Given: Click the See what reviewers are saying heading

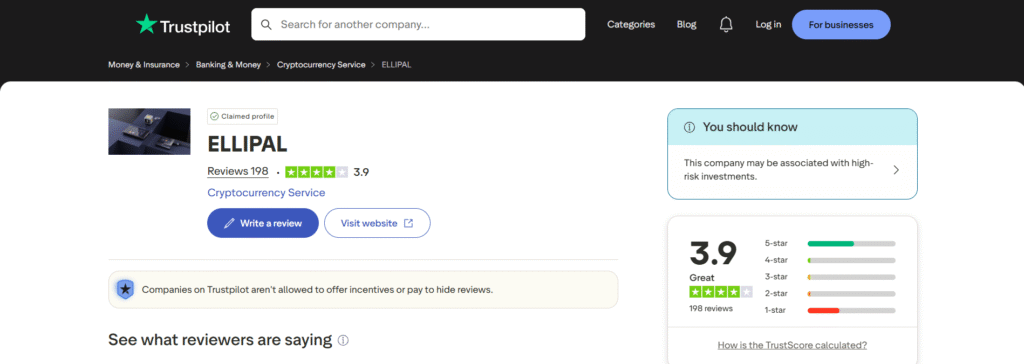Looking at the screenshot, I should [220, 340].
